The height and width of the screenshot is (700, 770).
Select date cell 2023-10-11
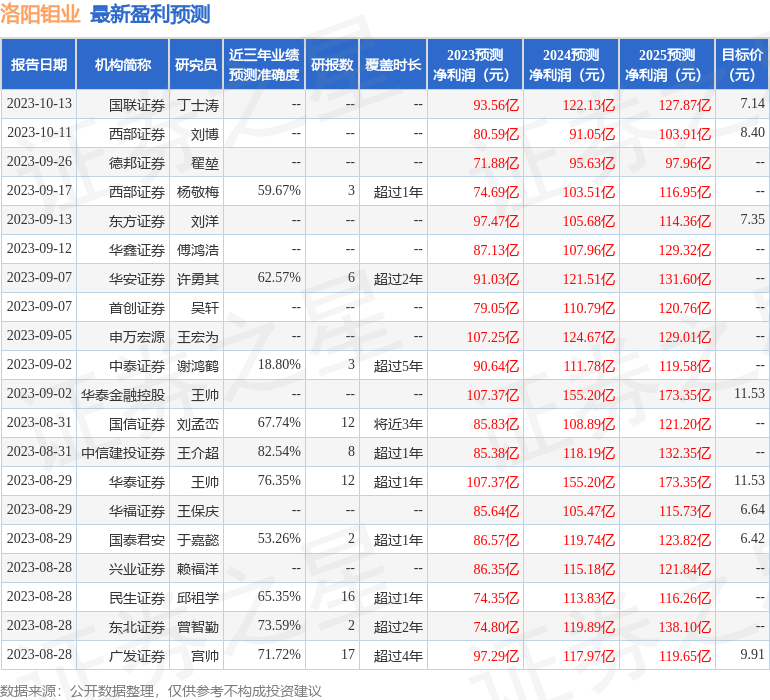[39, 133]
